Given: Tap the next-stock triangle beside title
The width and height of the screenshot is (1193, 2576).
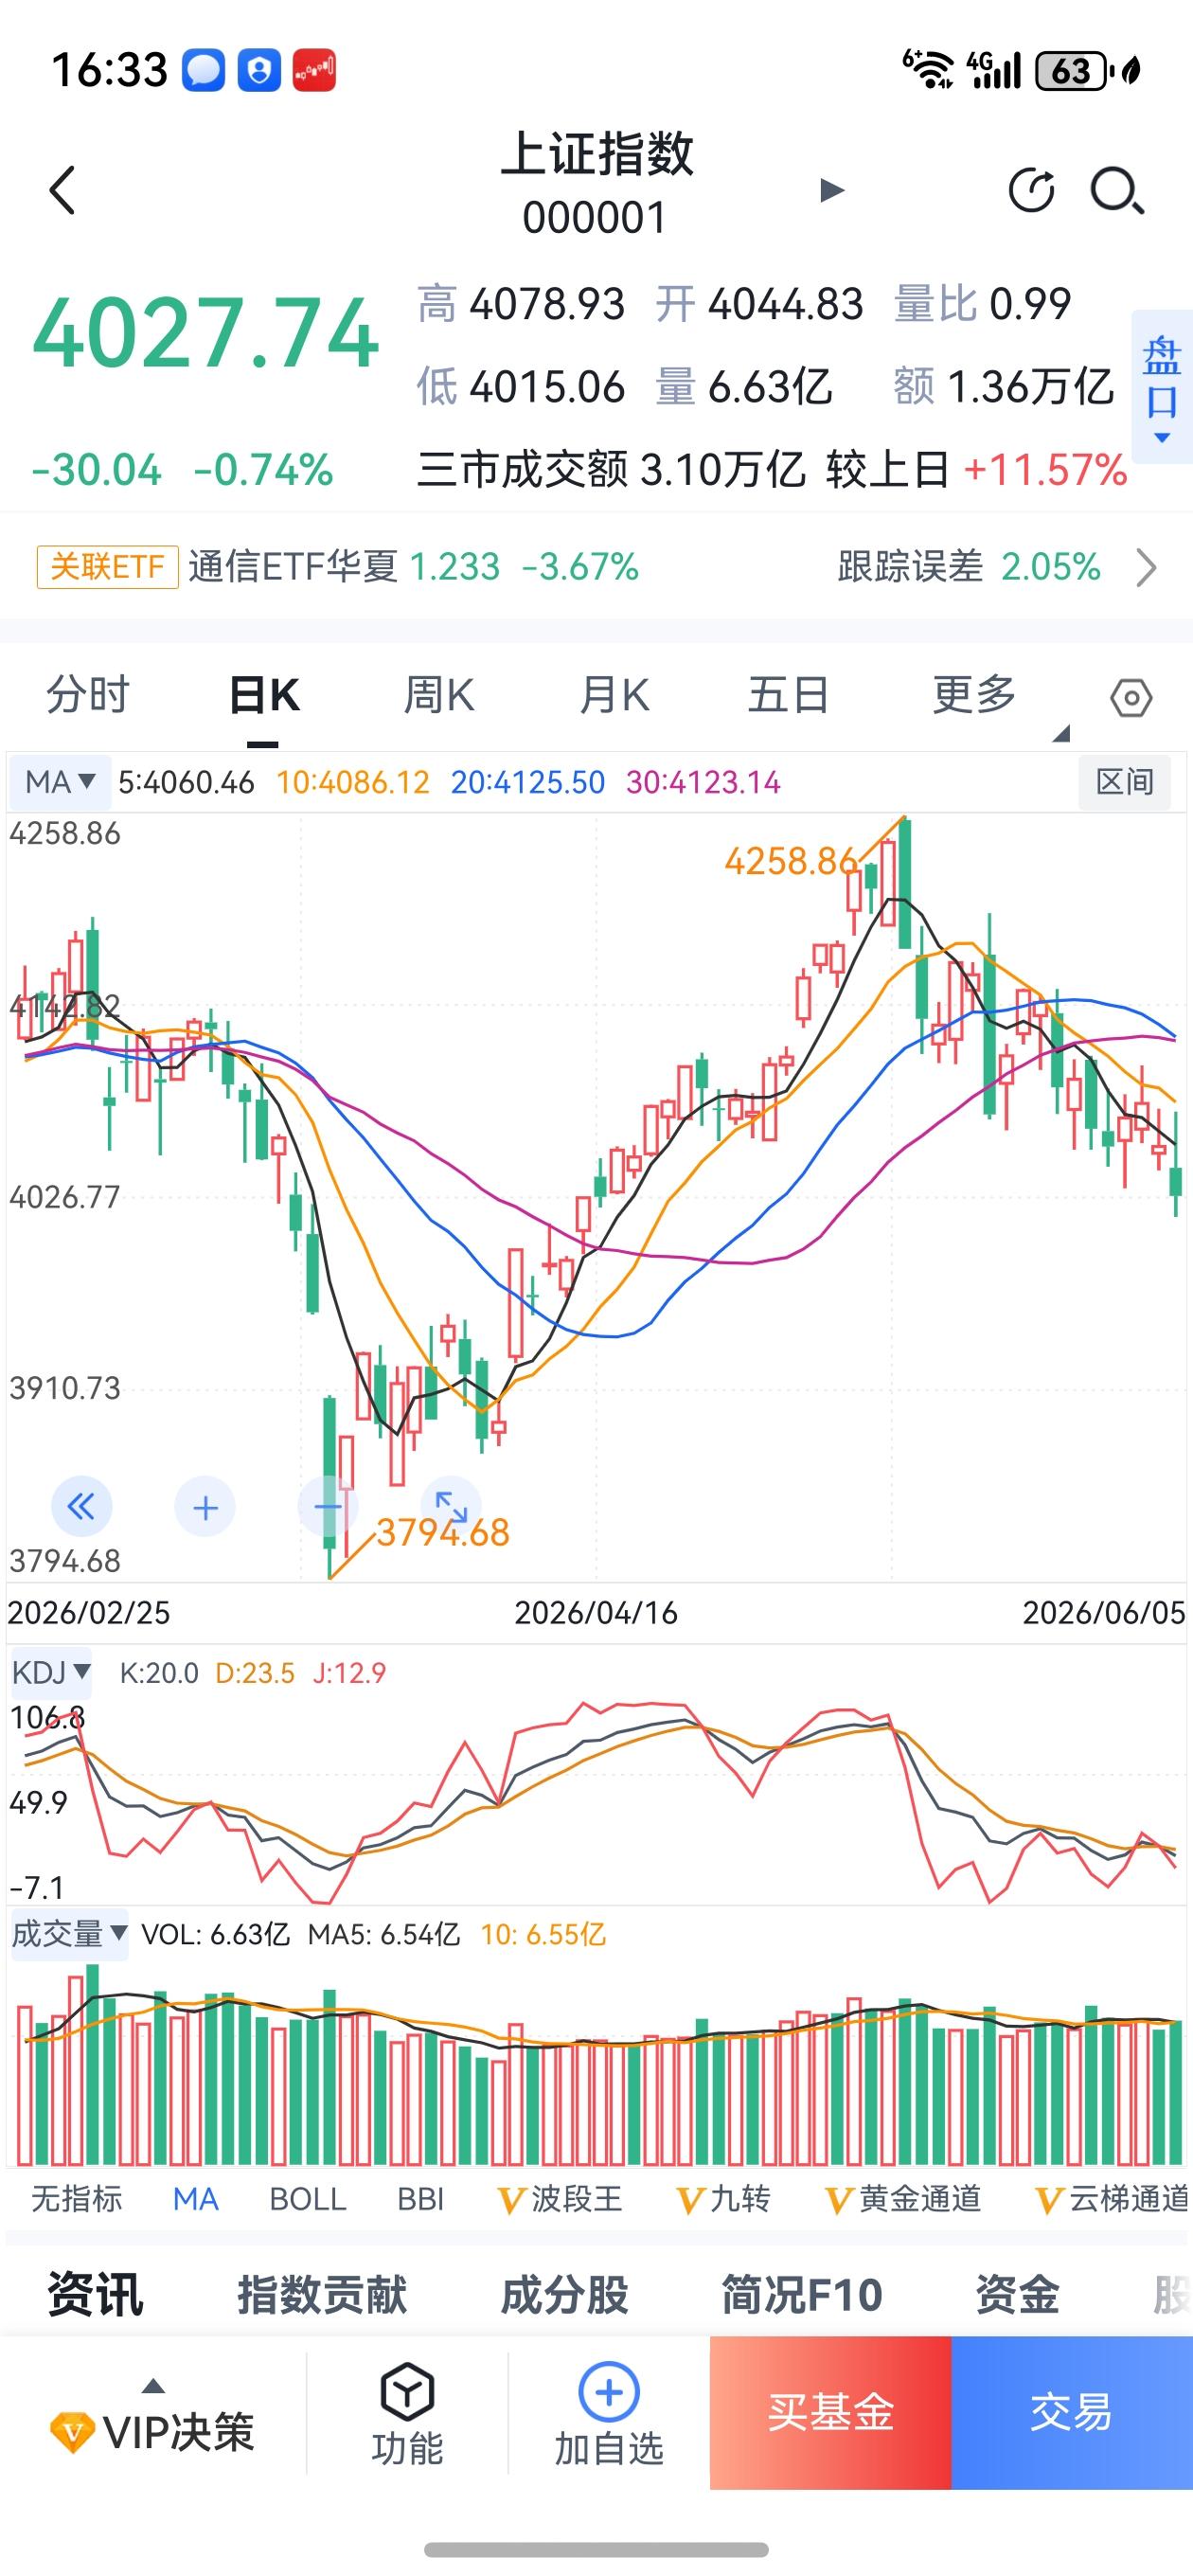Looking at the screenshot, I should click(x=832, y=190).
